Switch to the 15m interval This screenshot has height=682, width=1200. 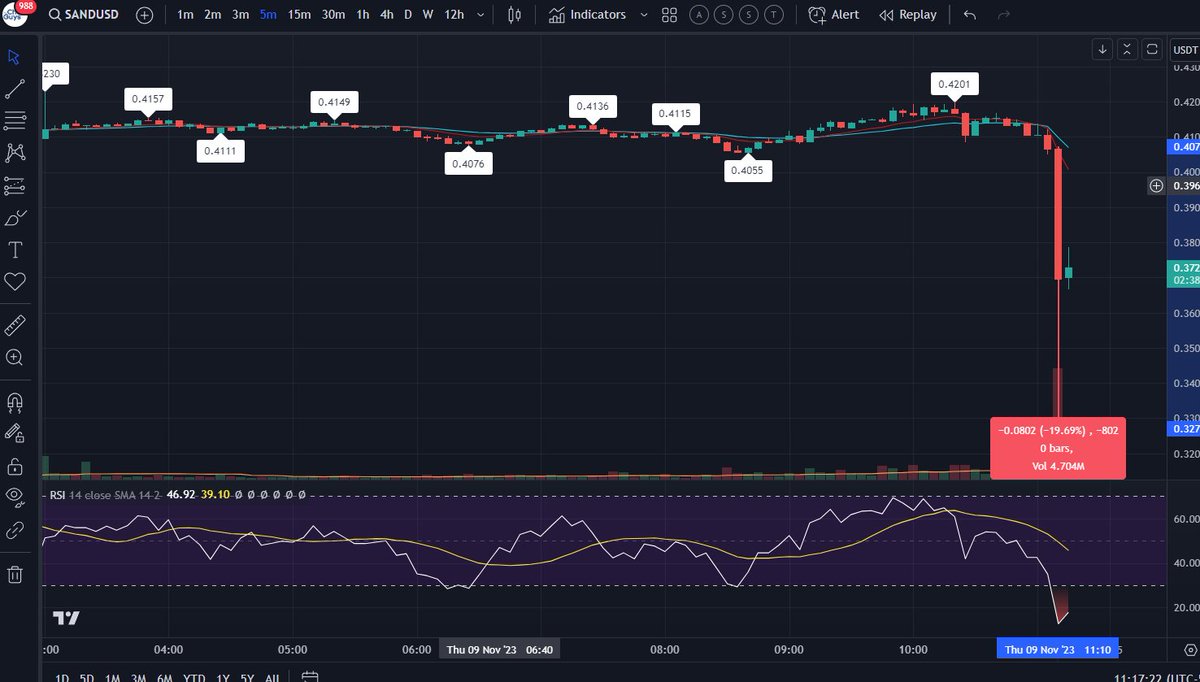coord(299,14)
